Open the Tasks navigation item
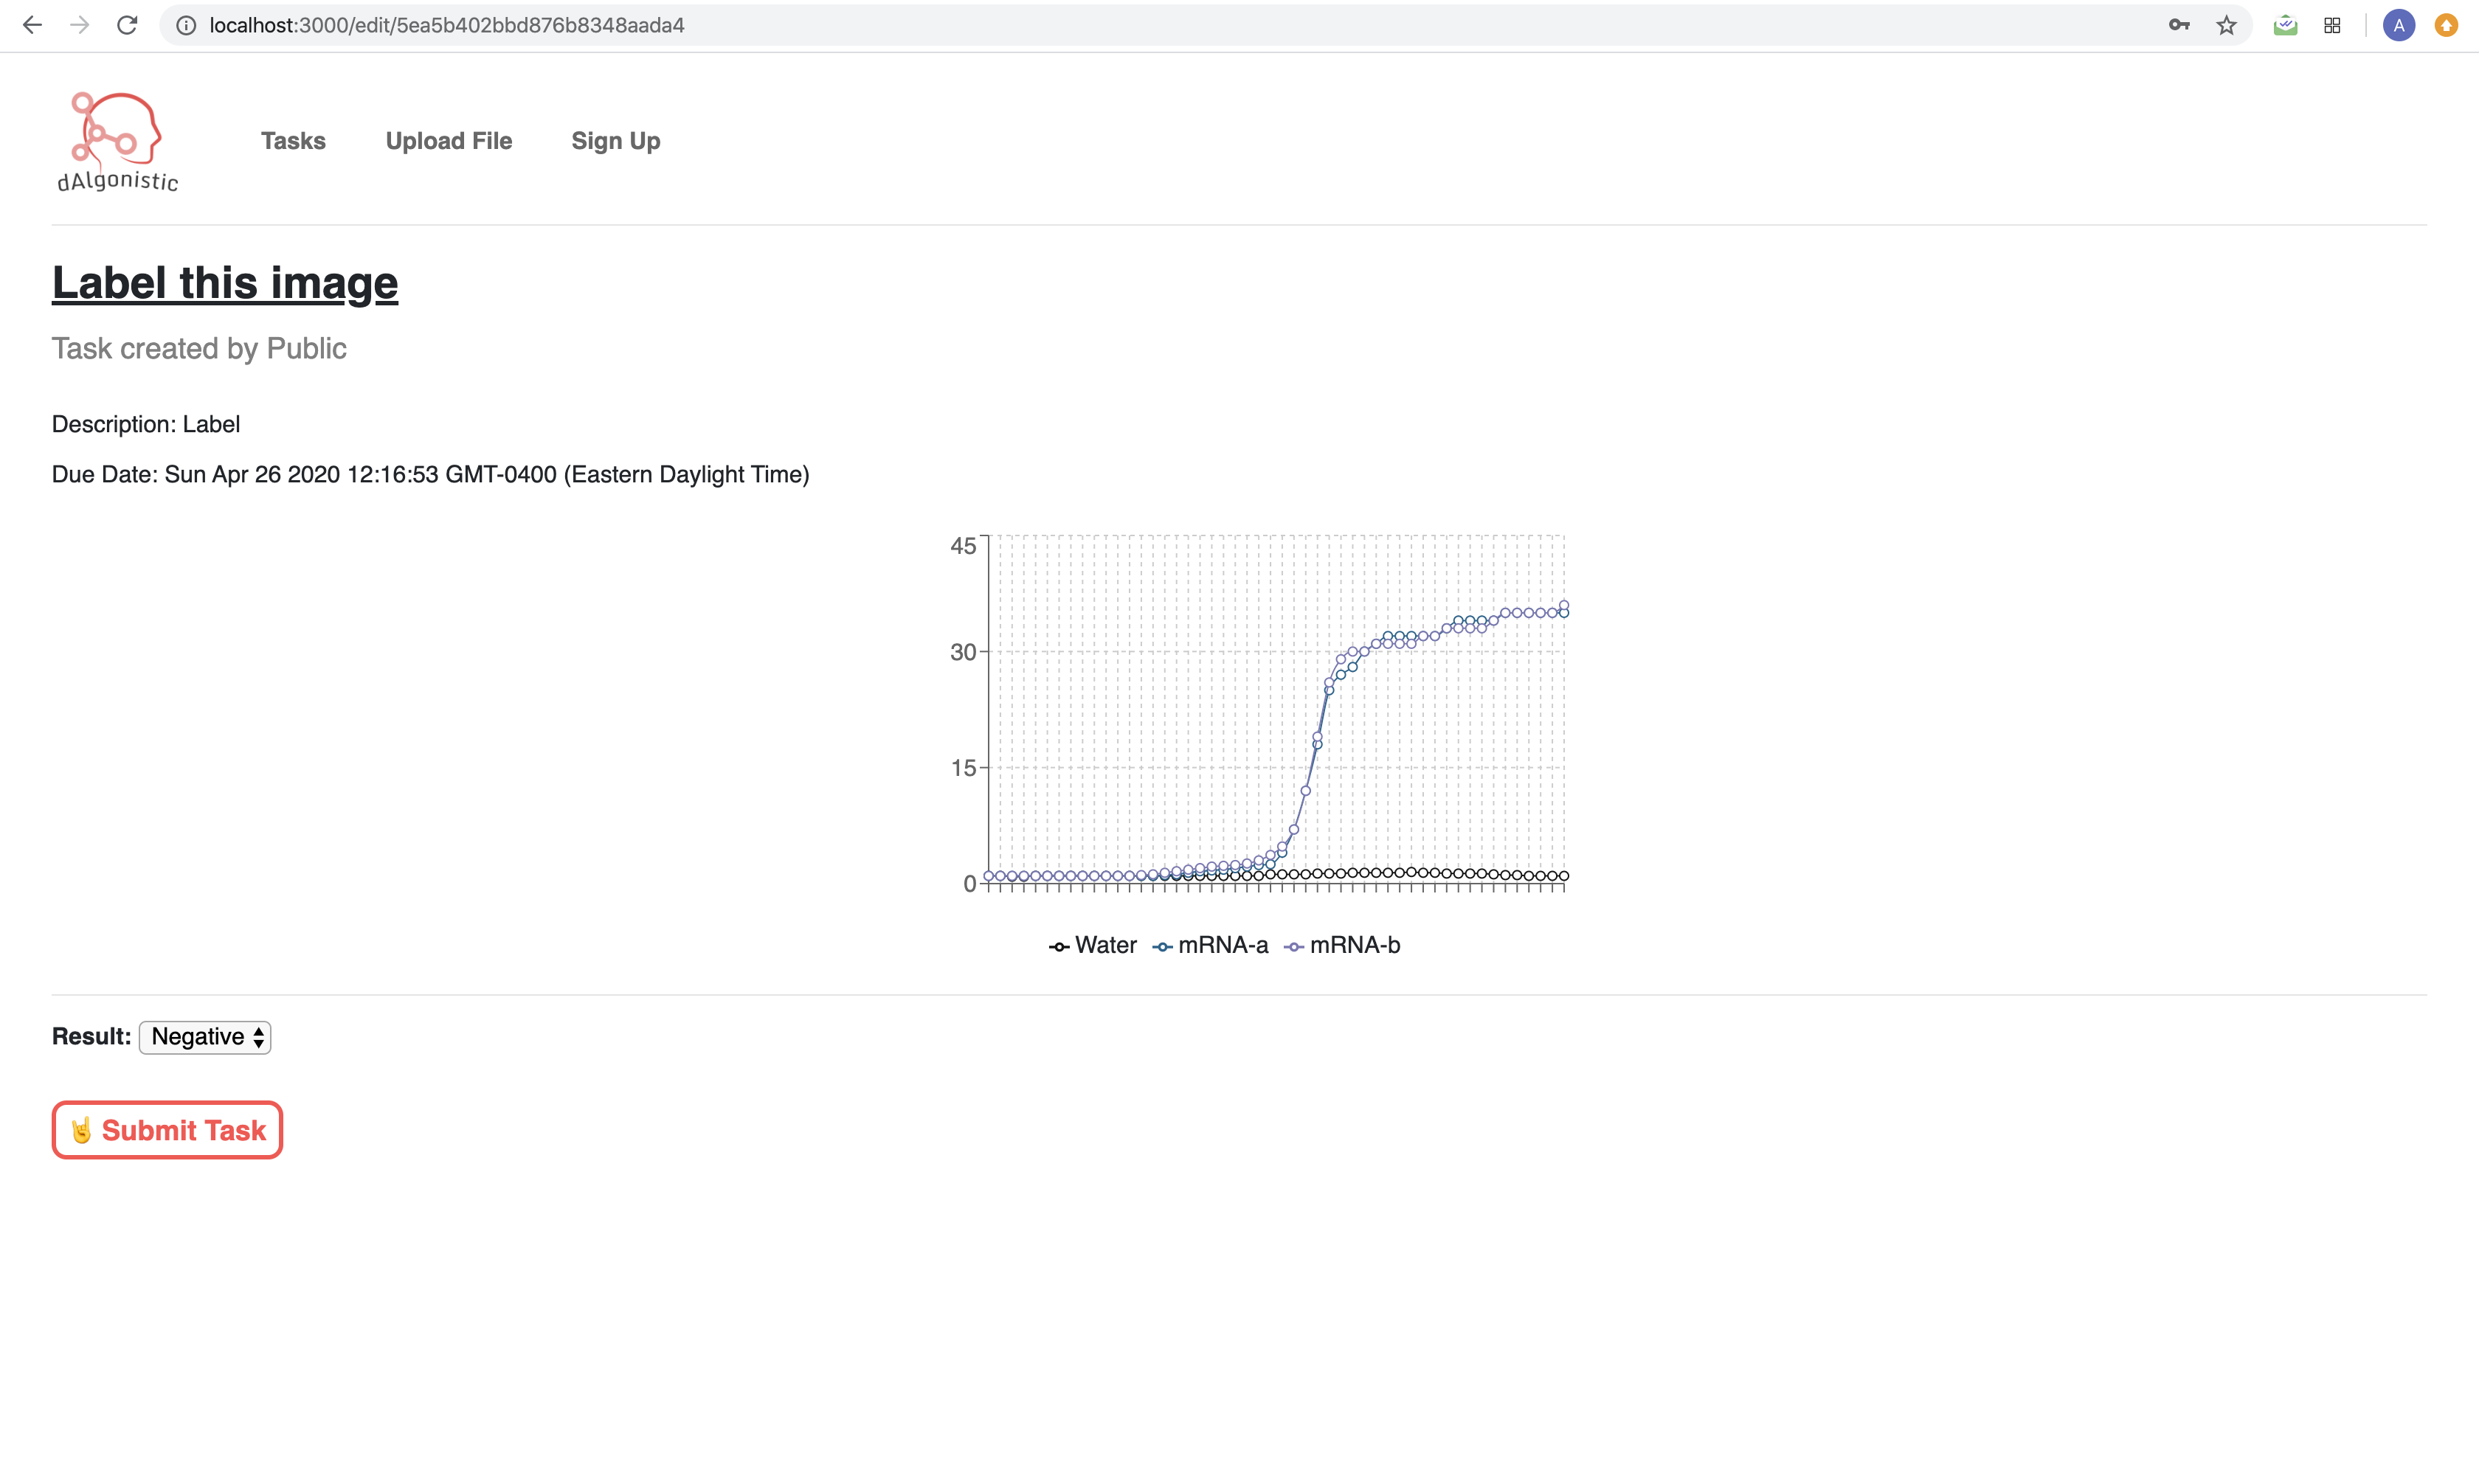 point(293,141)
